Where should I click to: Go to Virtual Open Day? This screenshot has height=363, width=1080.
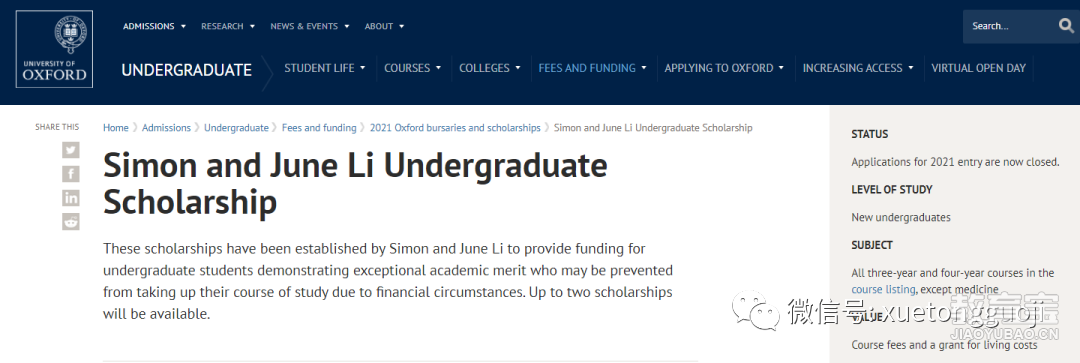pos(978,68)
